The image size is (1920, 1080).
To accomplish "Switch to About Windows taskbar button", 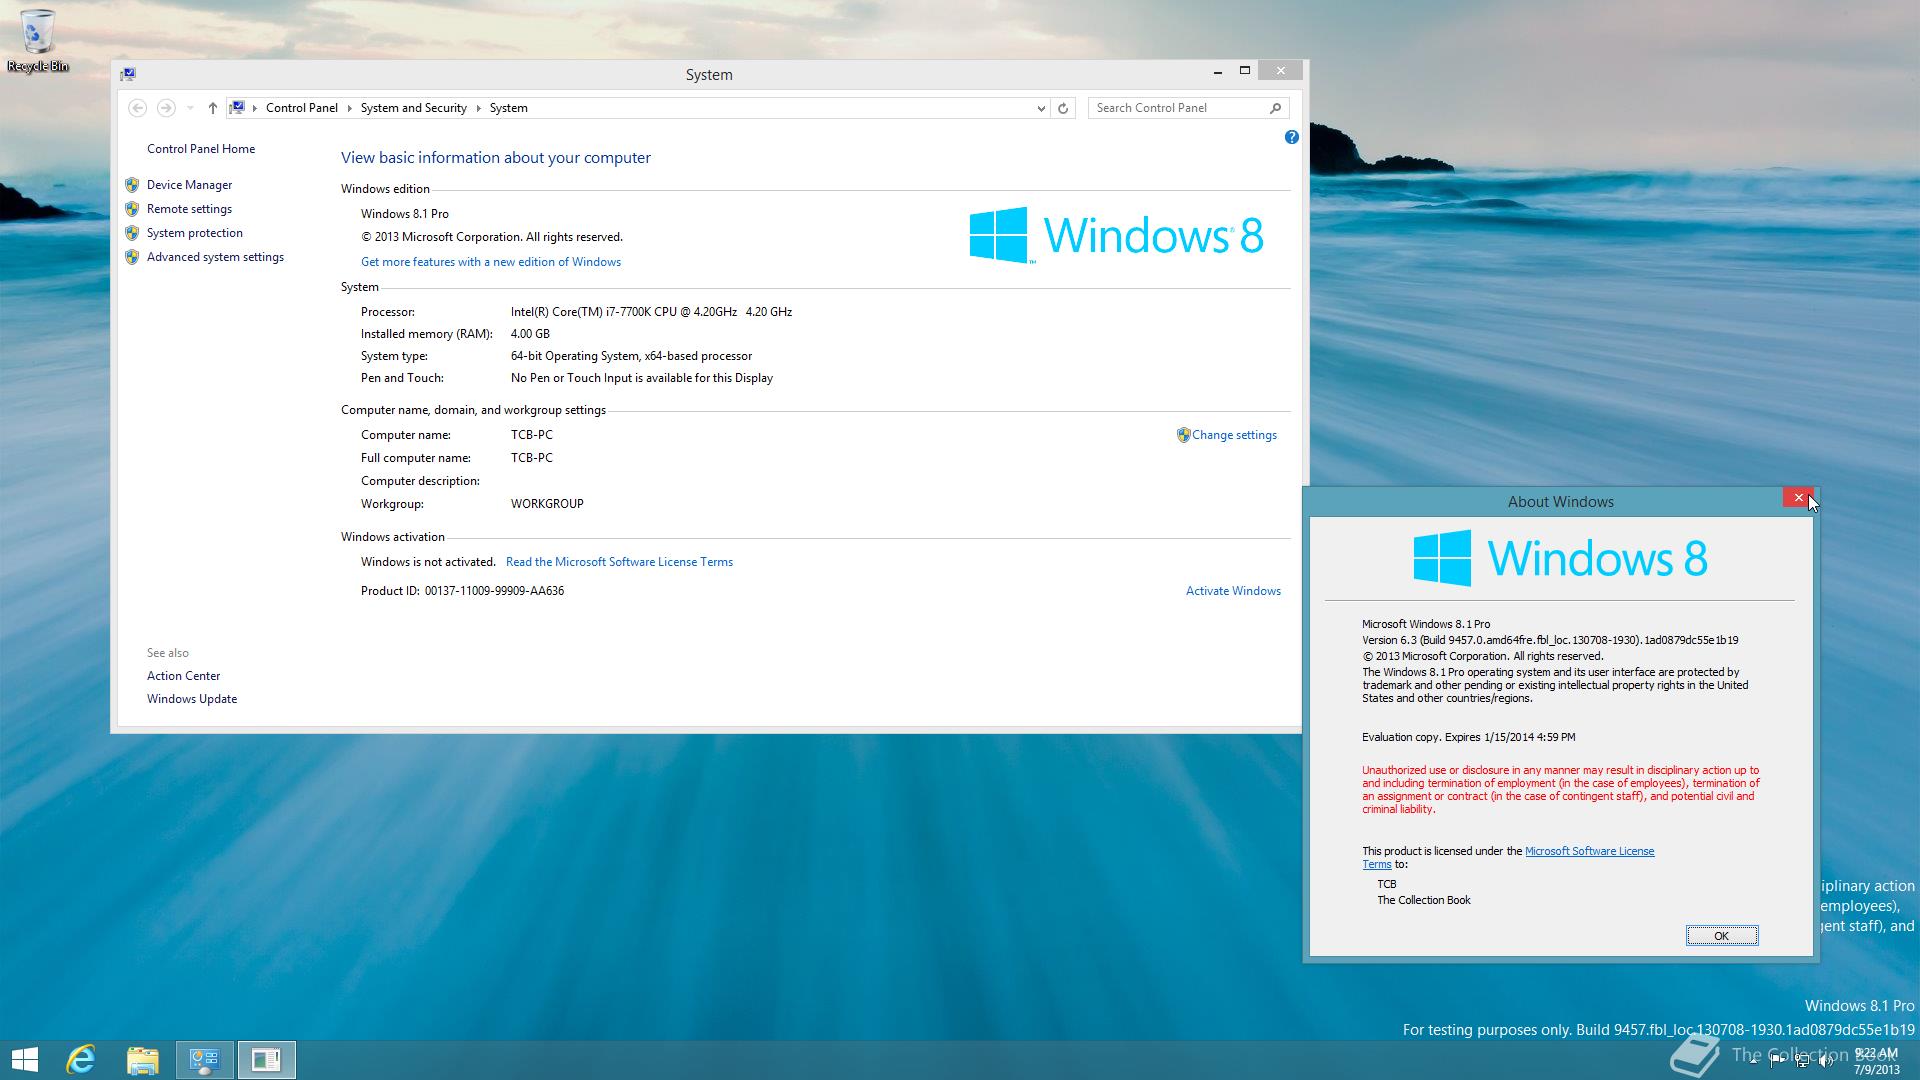I will pos(266,1060).
